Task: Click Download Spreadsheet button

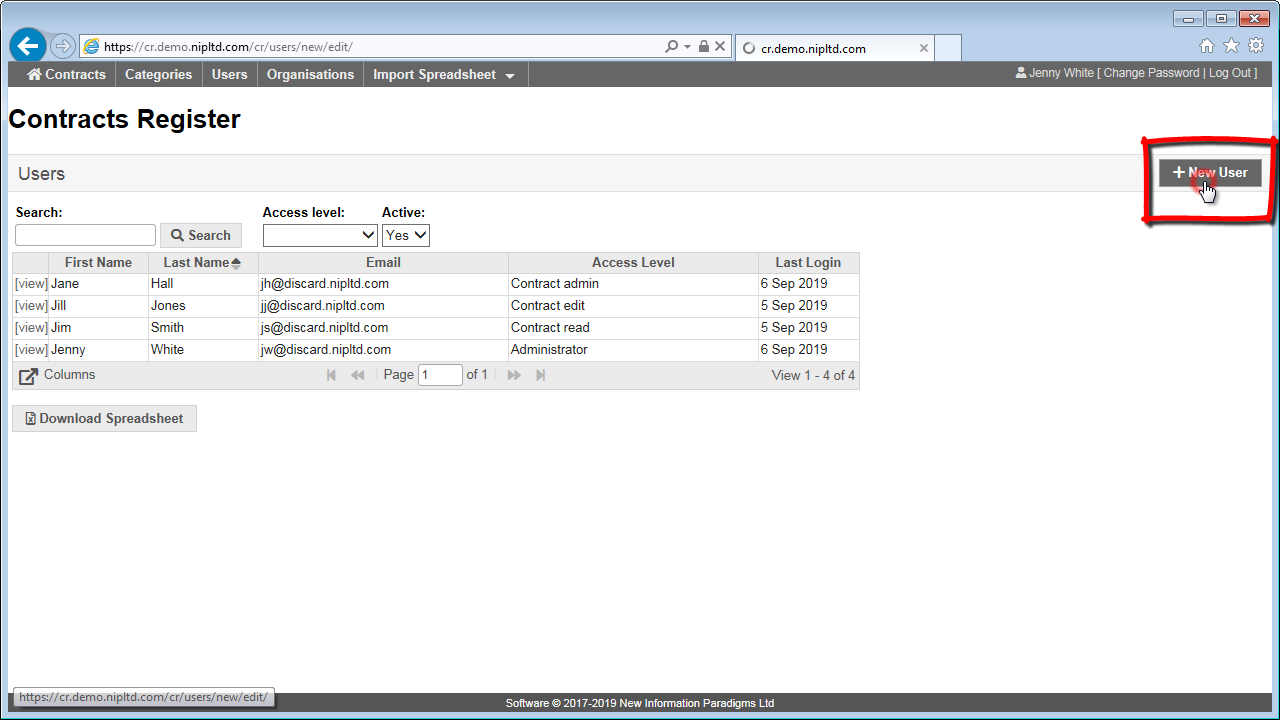Action: (x=104, y=418)
